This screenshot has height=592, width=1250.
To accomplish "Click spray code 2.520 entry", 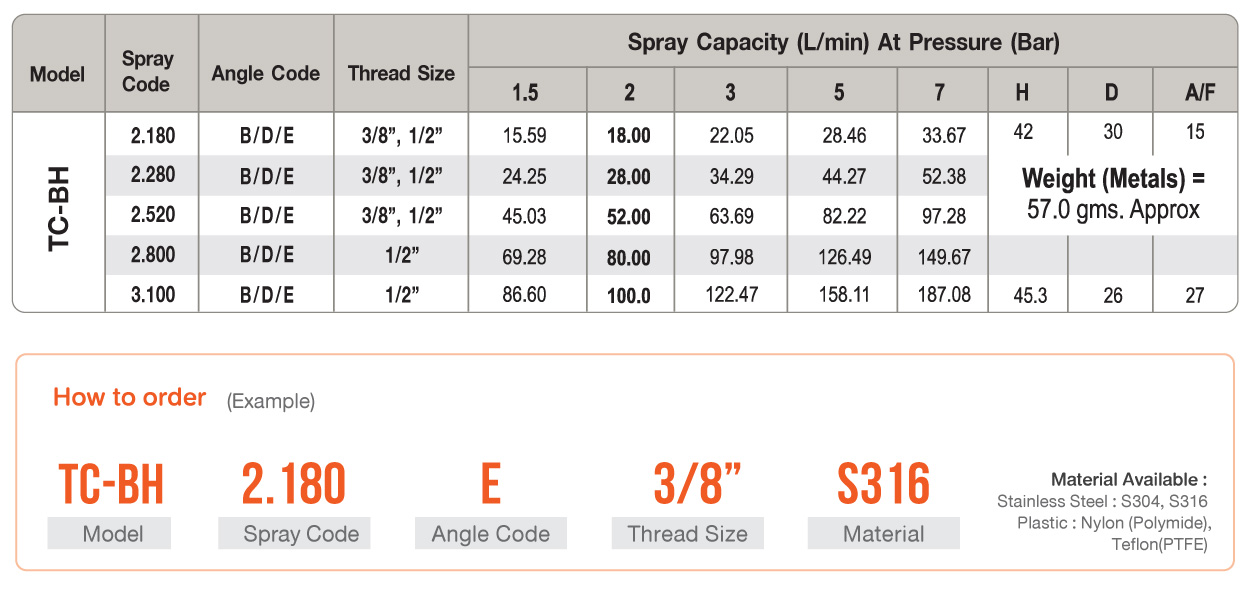I will point(152,215).
